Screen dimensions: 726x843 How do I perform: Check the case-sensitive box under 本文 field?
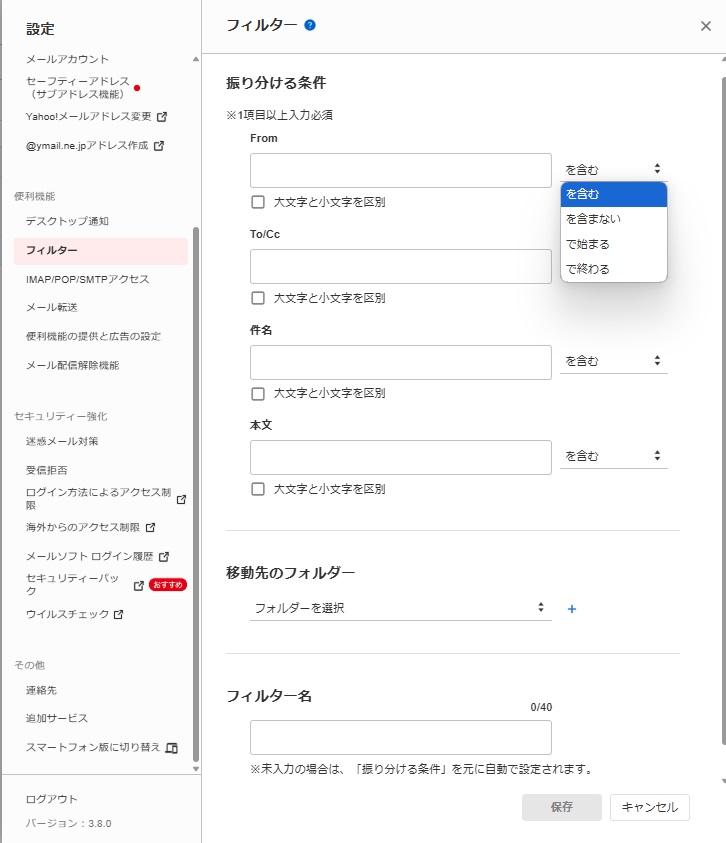tap(258, 489)
